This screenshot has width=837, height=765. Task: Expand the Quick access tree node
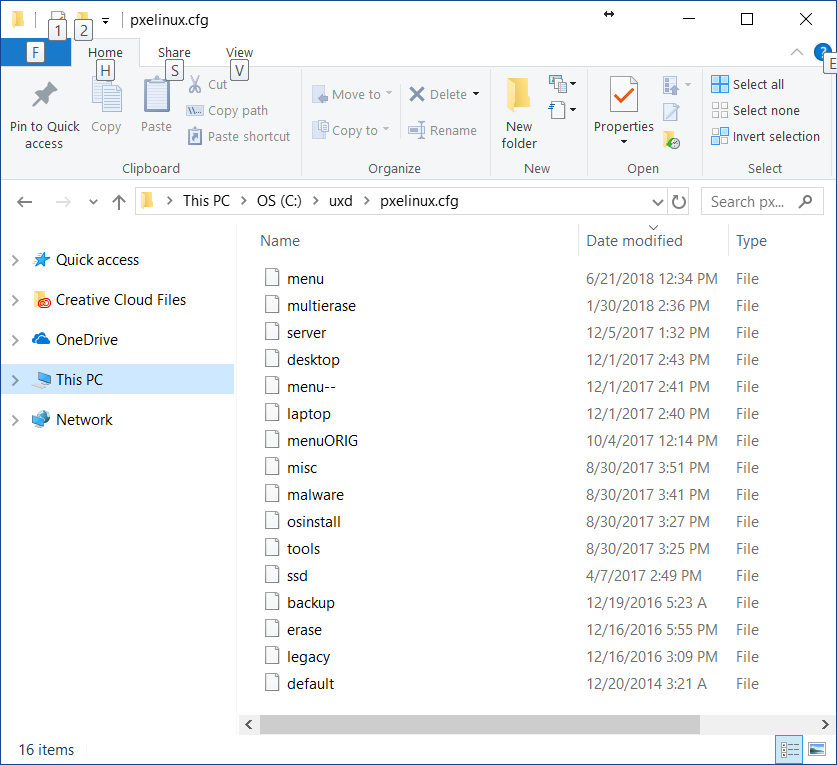pos(15,260)
